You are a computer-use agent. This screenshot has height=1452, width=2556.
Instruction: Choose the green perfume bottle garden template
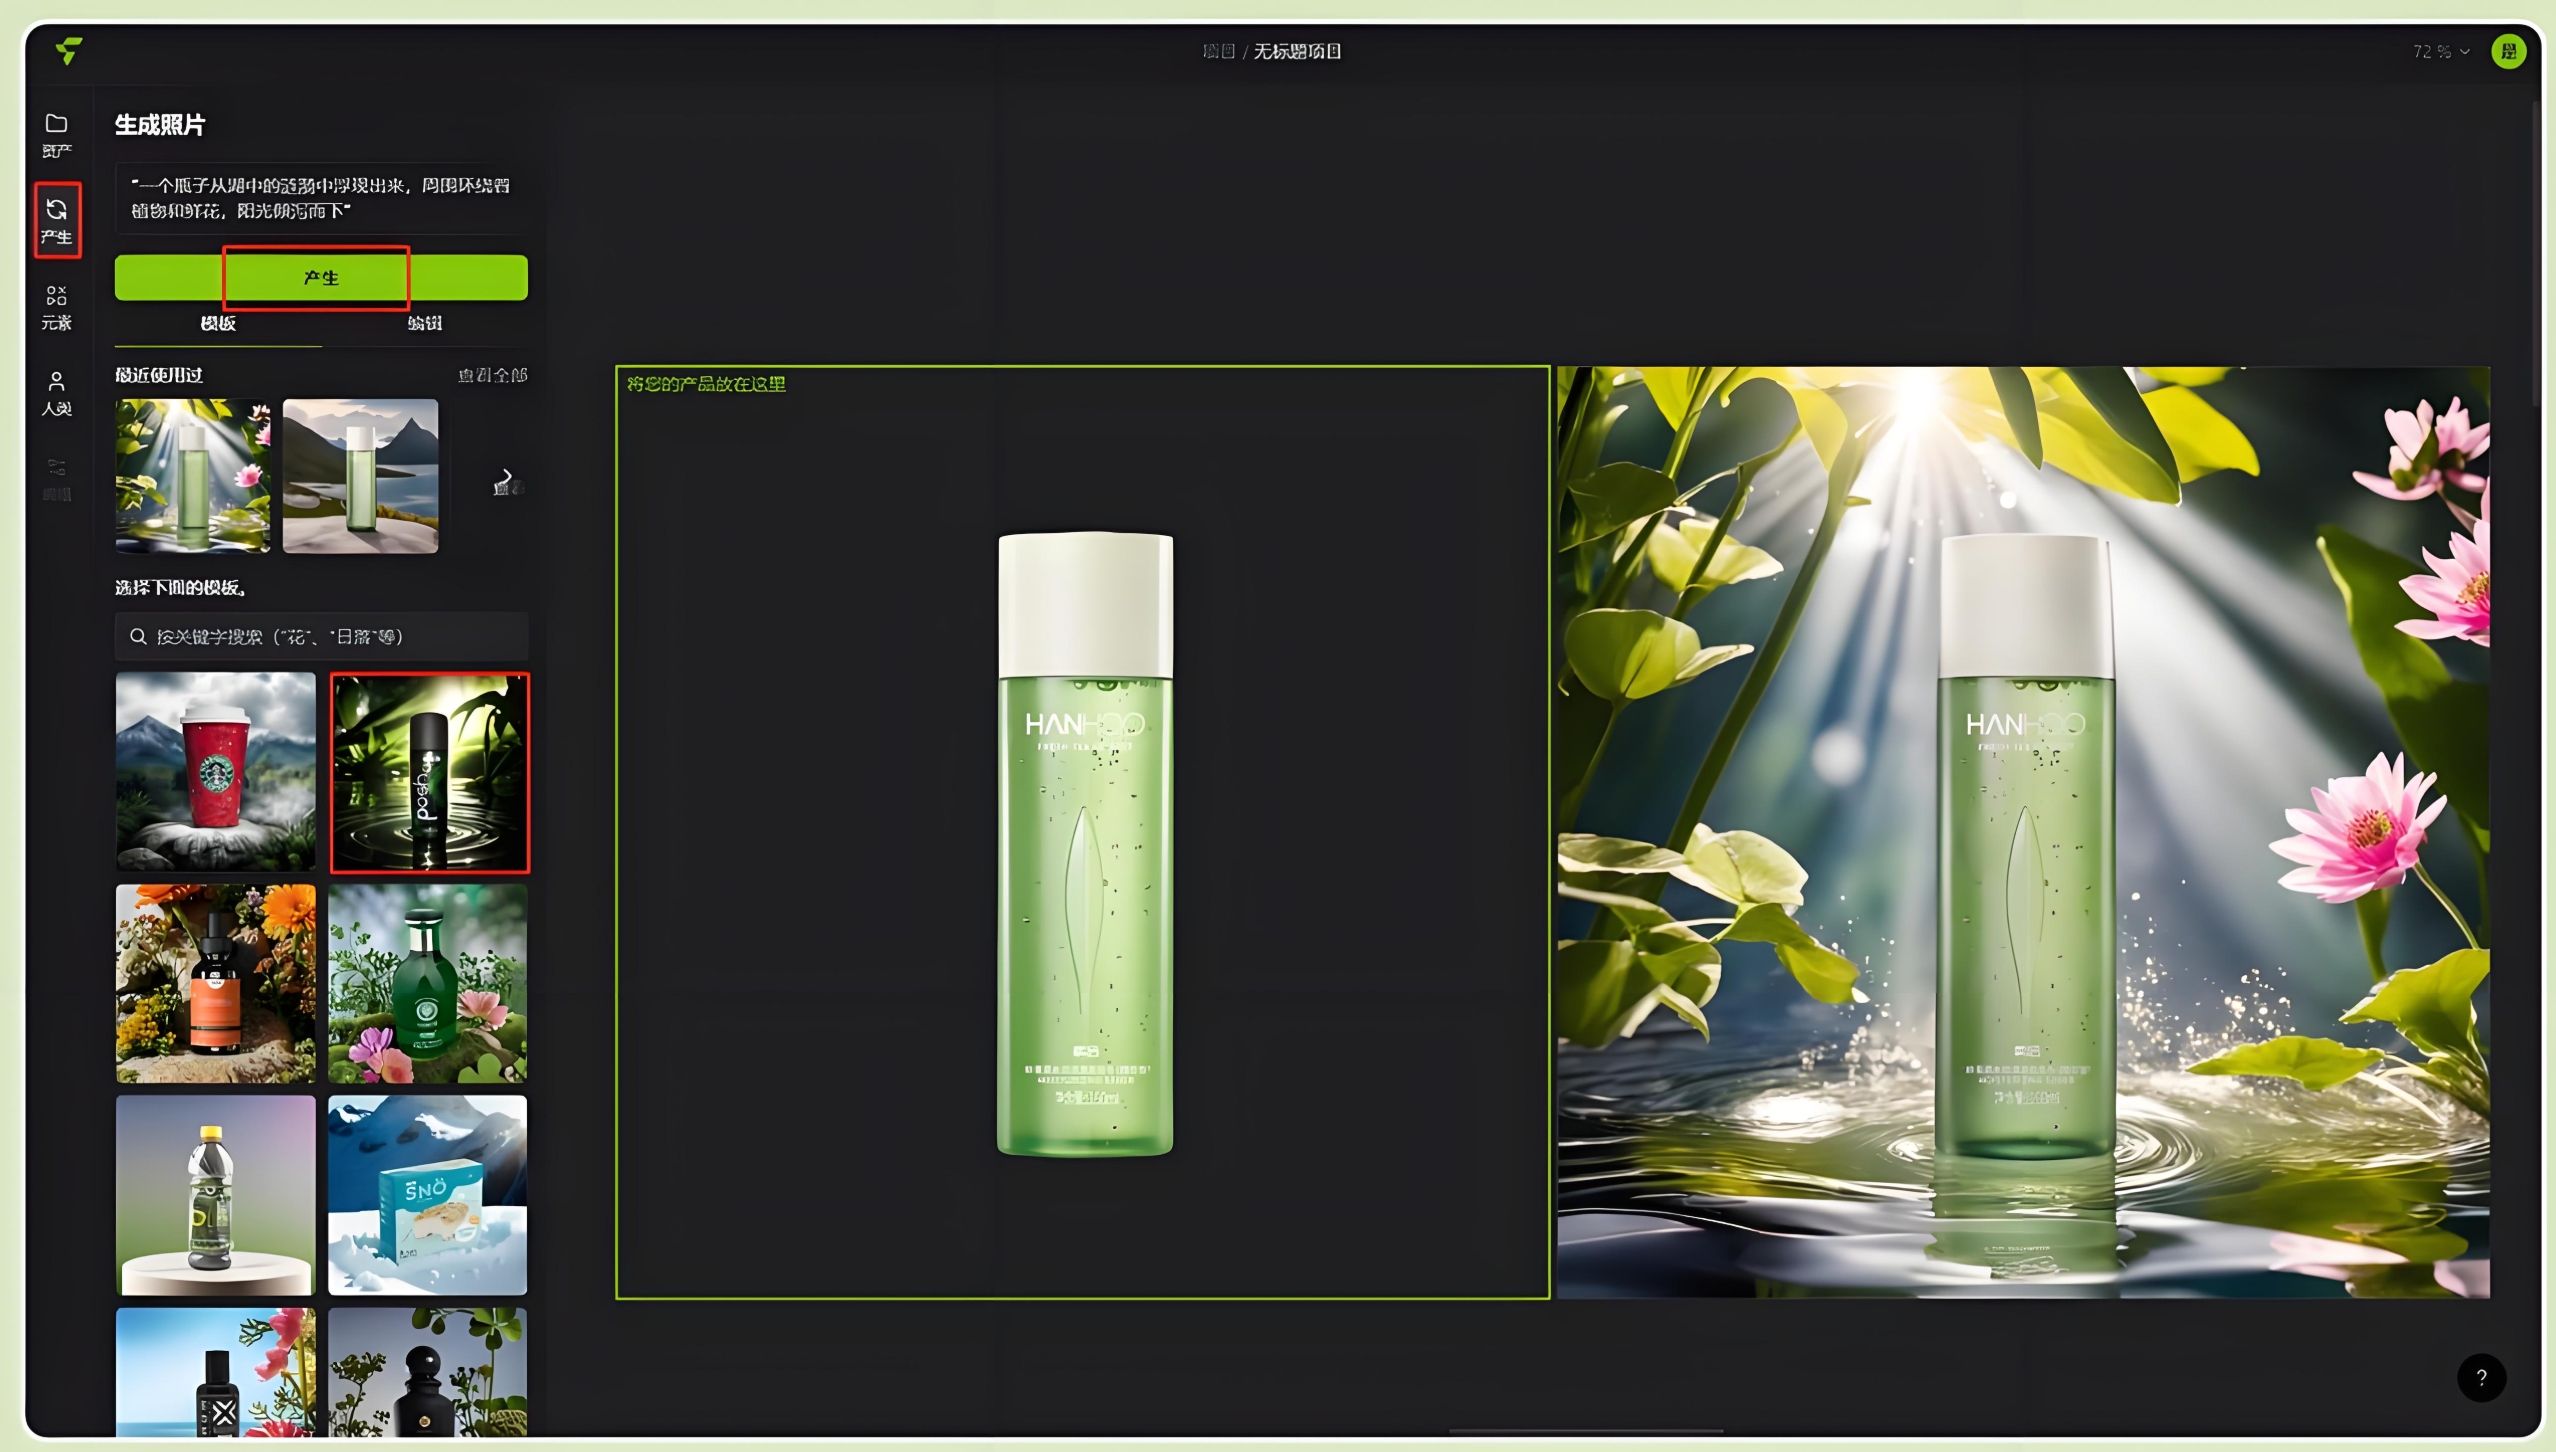[428, 983]
